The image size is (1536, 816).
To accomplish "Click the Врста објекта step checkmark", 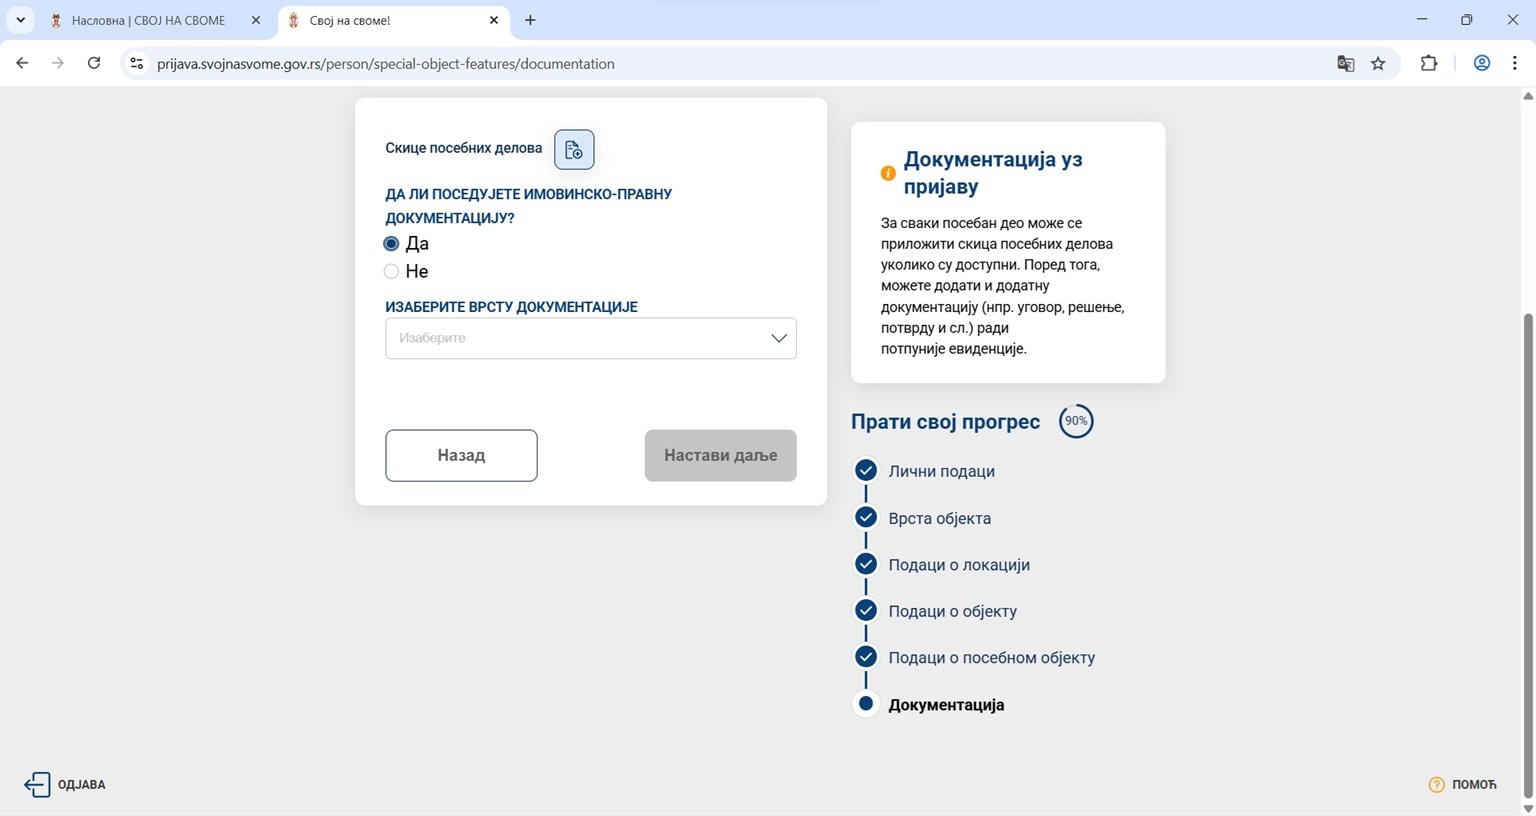I will coord(866,517).
